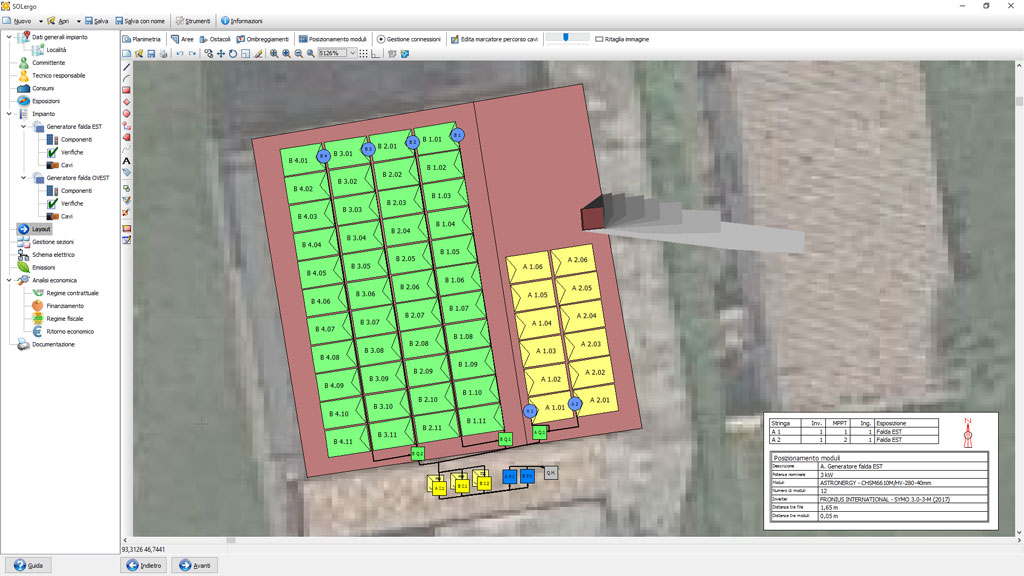The height and width of the screenshot is (576, 1024).
Task: Select the circle shape tool
Action: coord(127,114)
